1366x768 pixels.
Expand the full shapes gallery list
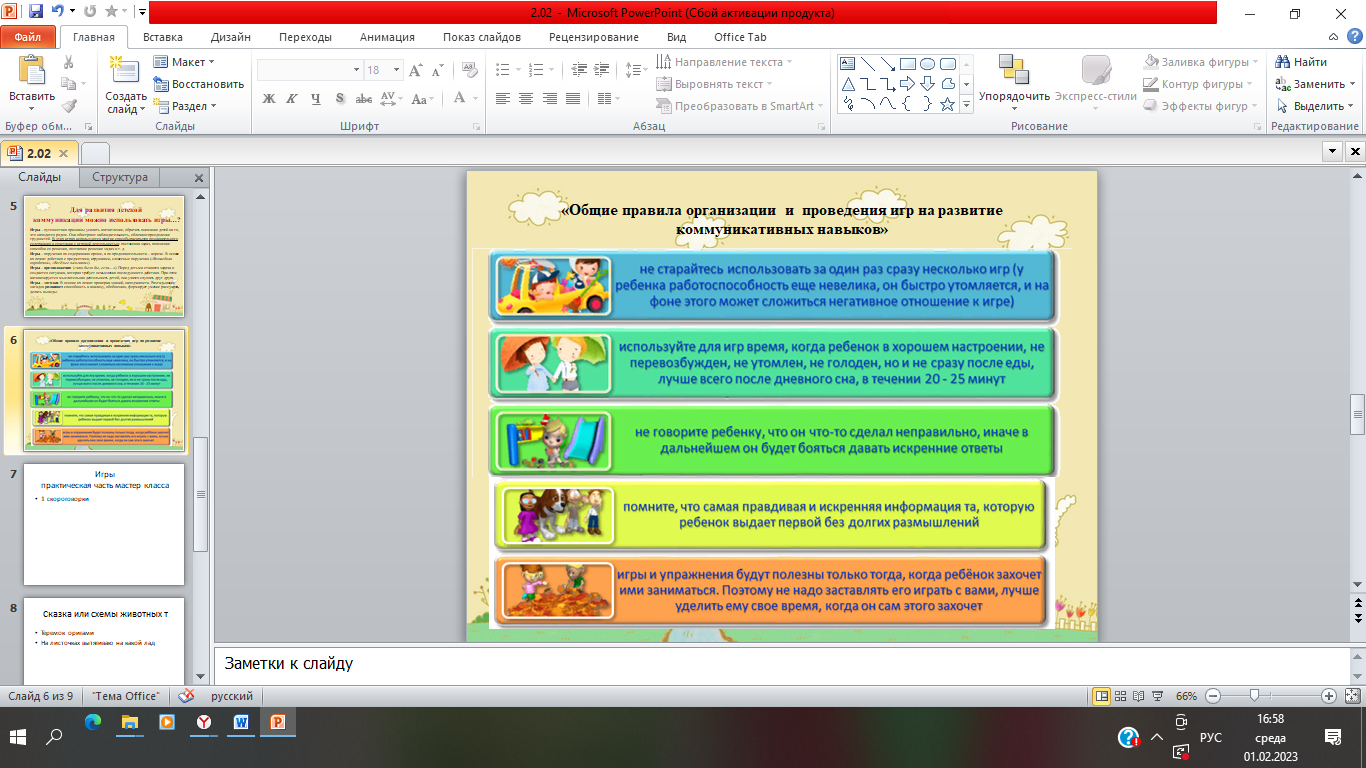[x=967, y=104]
